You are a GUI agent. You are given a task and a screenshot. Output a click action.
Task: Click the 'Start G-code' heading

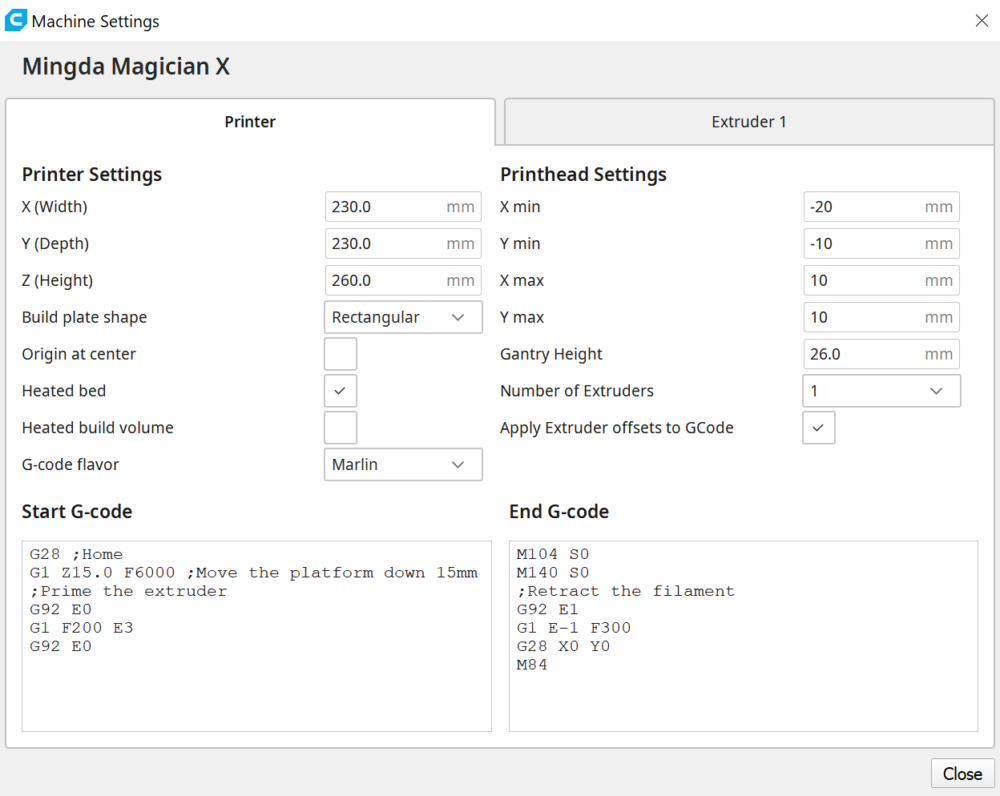[77, 512]
